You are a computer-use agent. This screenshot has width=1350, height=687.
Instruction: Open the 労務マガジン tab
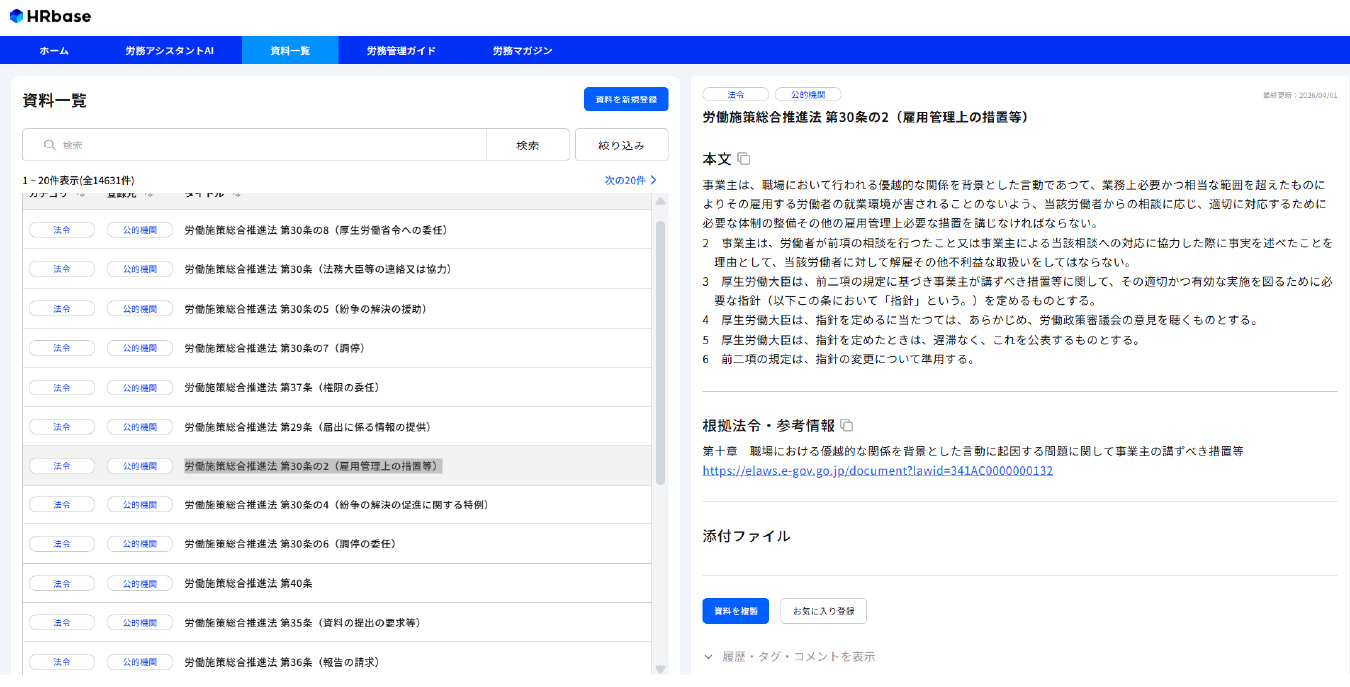[522, 50]
